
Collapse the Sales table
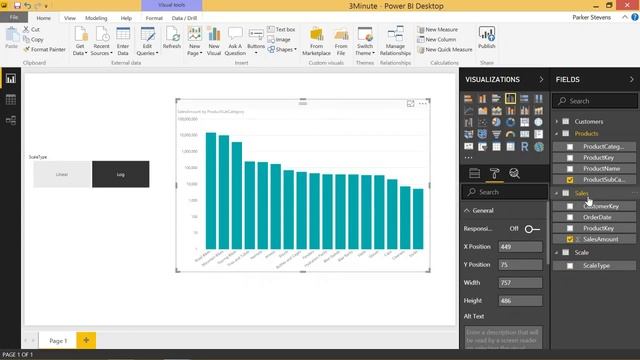click(557, 193)
